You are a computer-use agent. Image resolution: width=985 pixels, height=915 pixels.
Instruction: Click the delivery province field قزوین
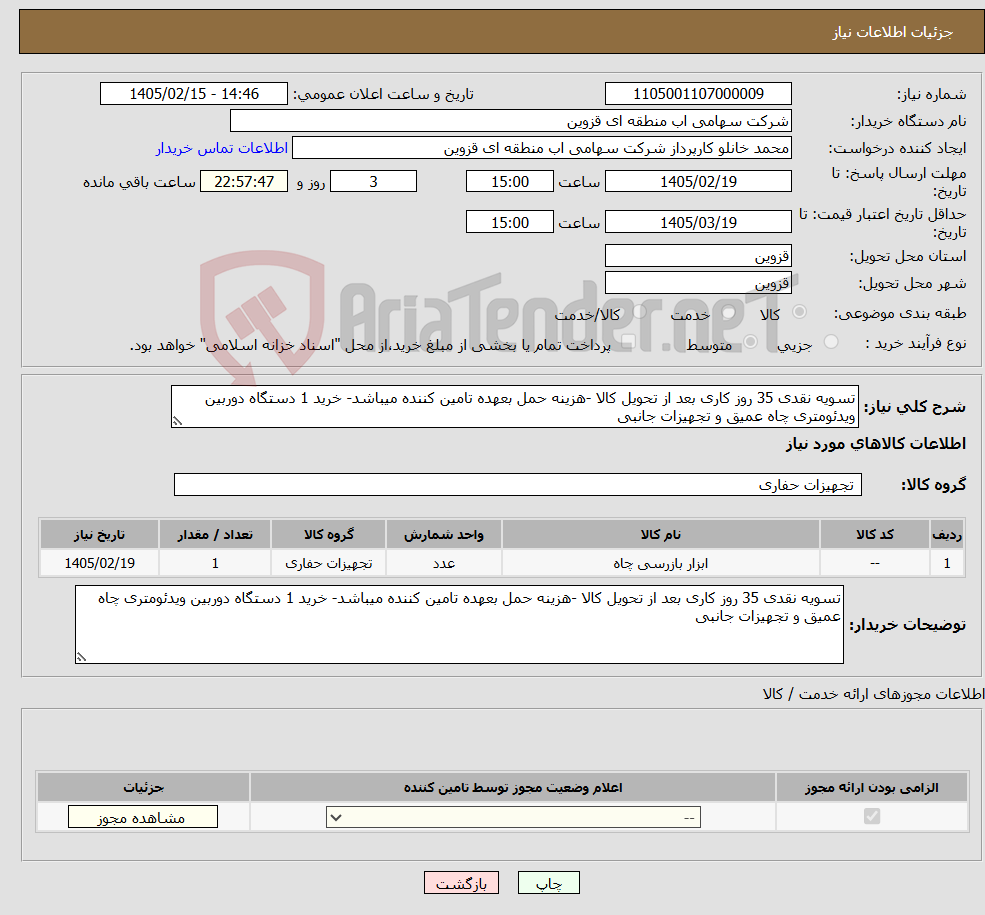pyautogui.click(x=698, y=256)
